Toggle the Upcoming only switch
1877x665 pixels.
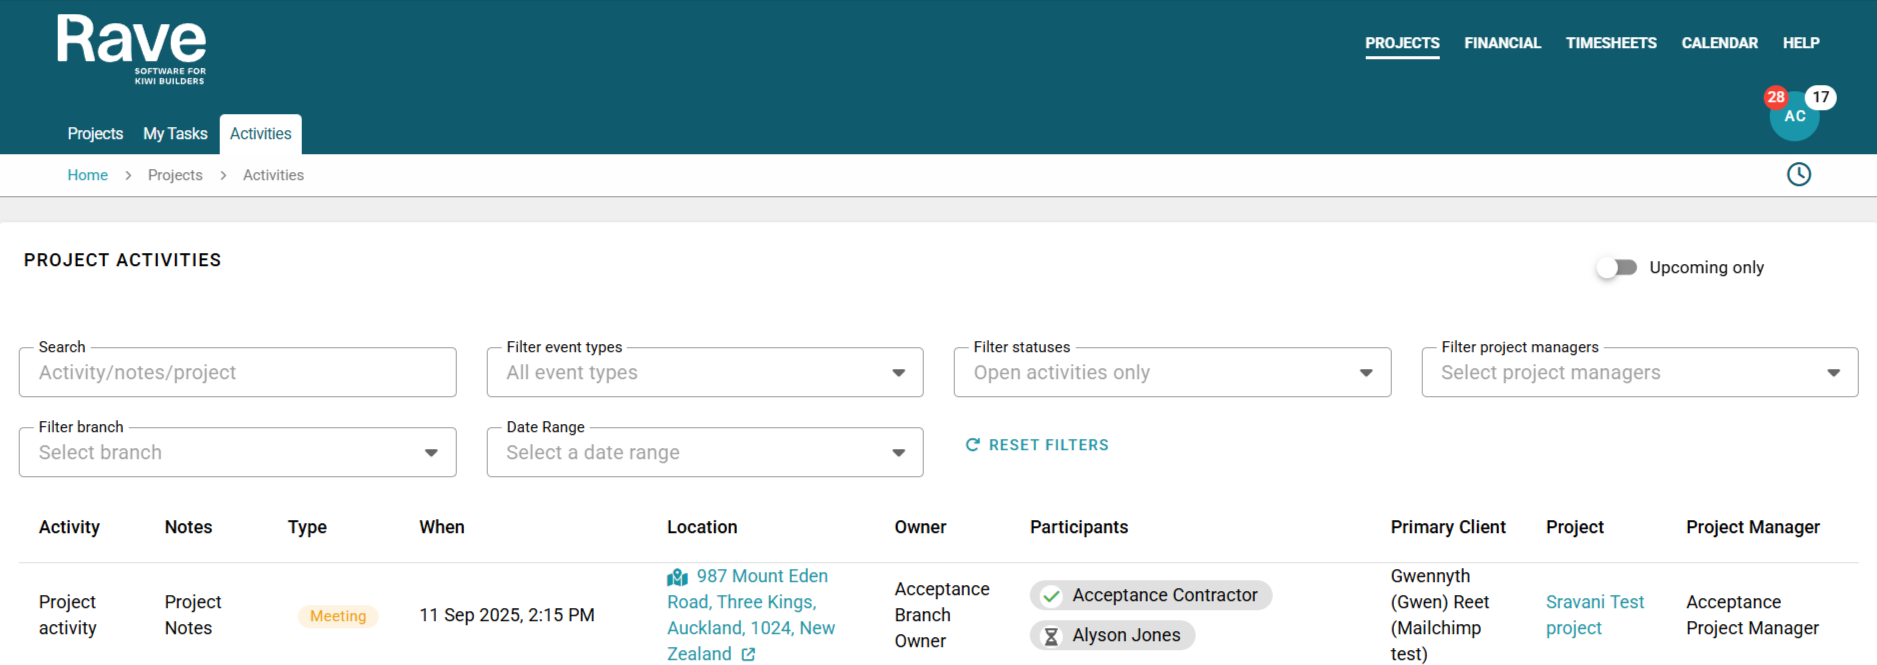(x=1616, y=267)
